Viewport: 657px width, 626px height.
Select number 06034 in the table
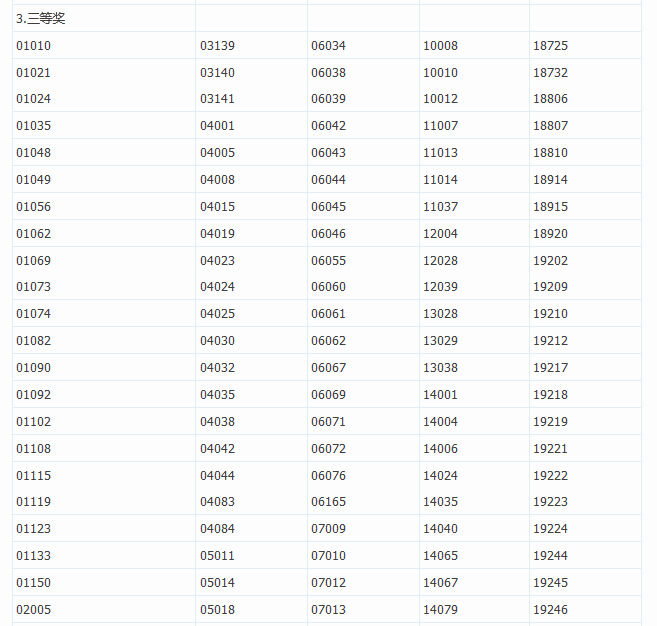[328, 46]
